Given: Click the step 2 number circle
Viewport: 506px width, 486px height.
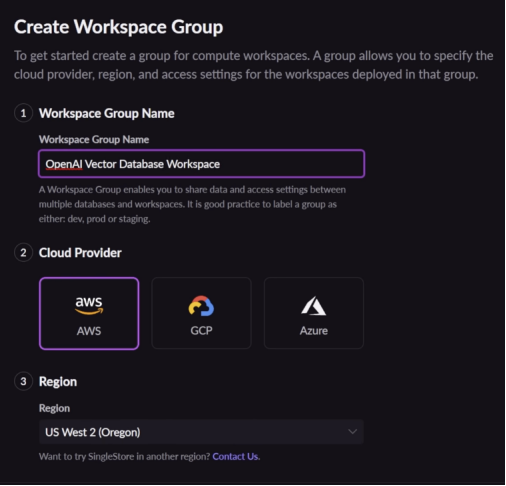Looking at the screenshot, I should click(x=23, y=253).
